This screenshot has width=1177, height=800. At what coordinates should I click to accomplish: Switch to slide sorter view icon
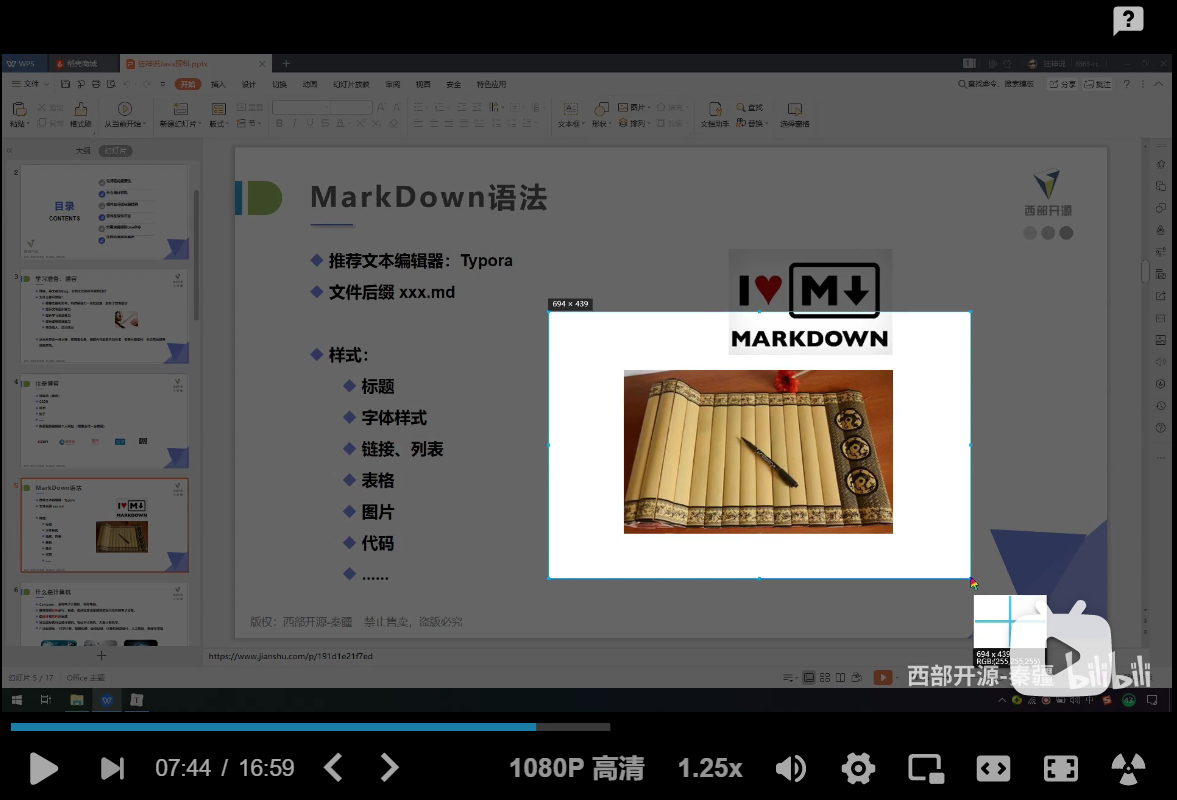[825, 678]
